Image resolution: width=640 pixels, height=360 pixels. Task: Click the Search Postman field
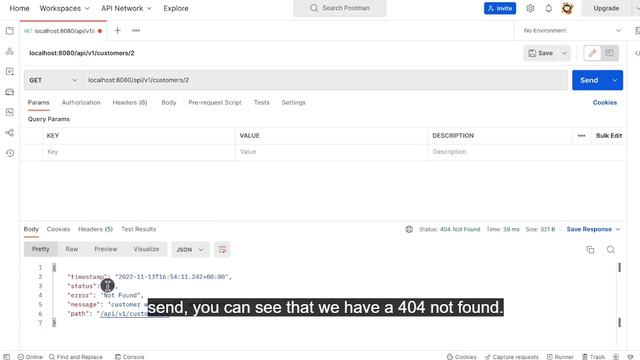point(340,8)
